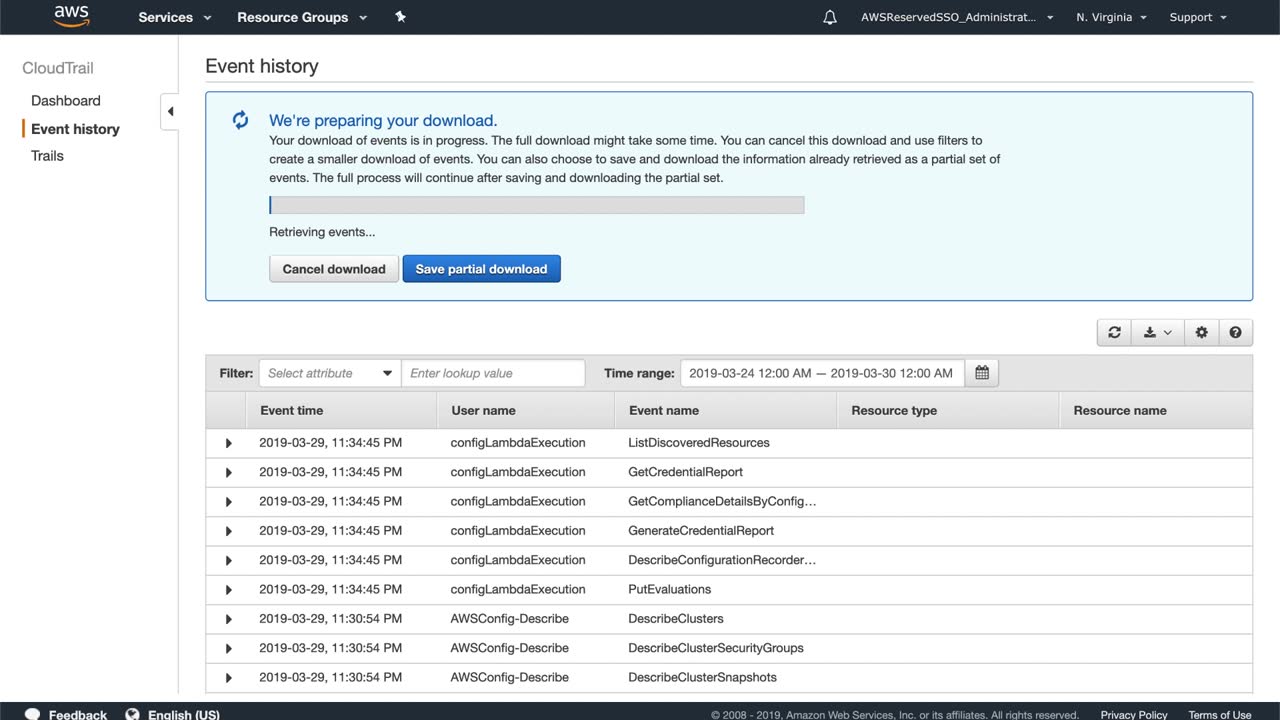
Task: Open the Resource Groups menu
Action: tap(302, 17)
